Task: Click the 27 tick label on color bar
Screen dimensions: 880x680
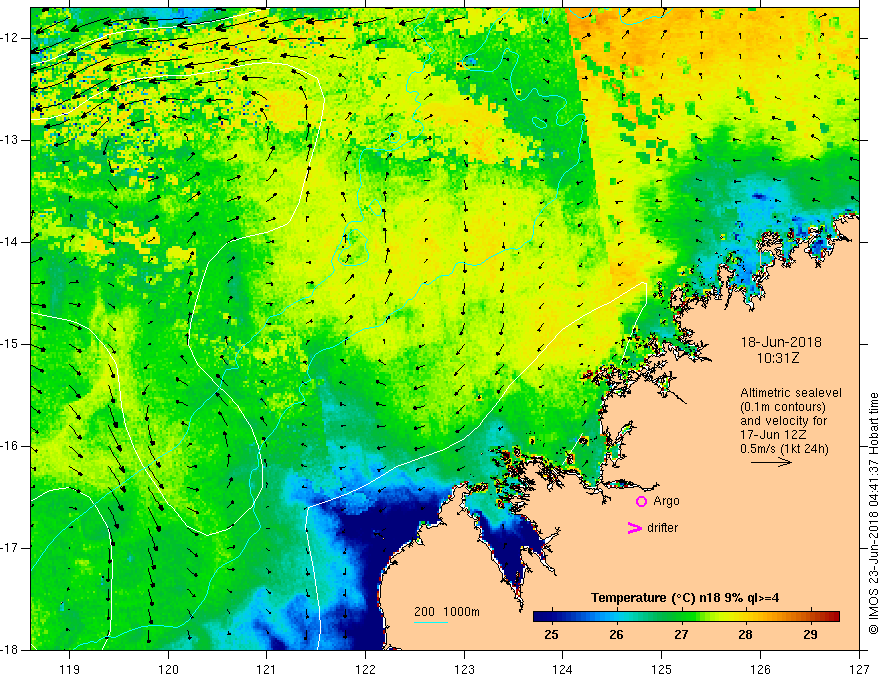Action: coord(681,635)
